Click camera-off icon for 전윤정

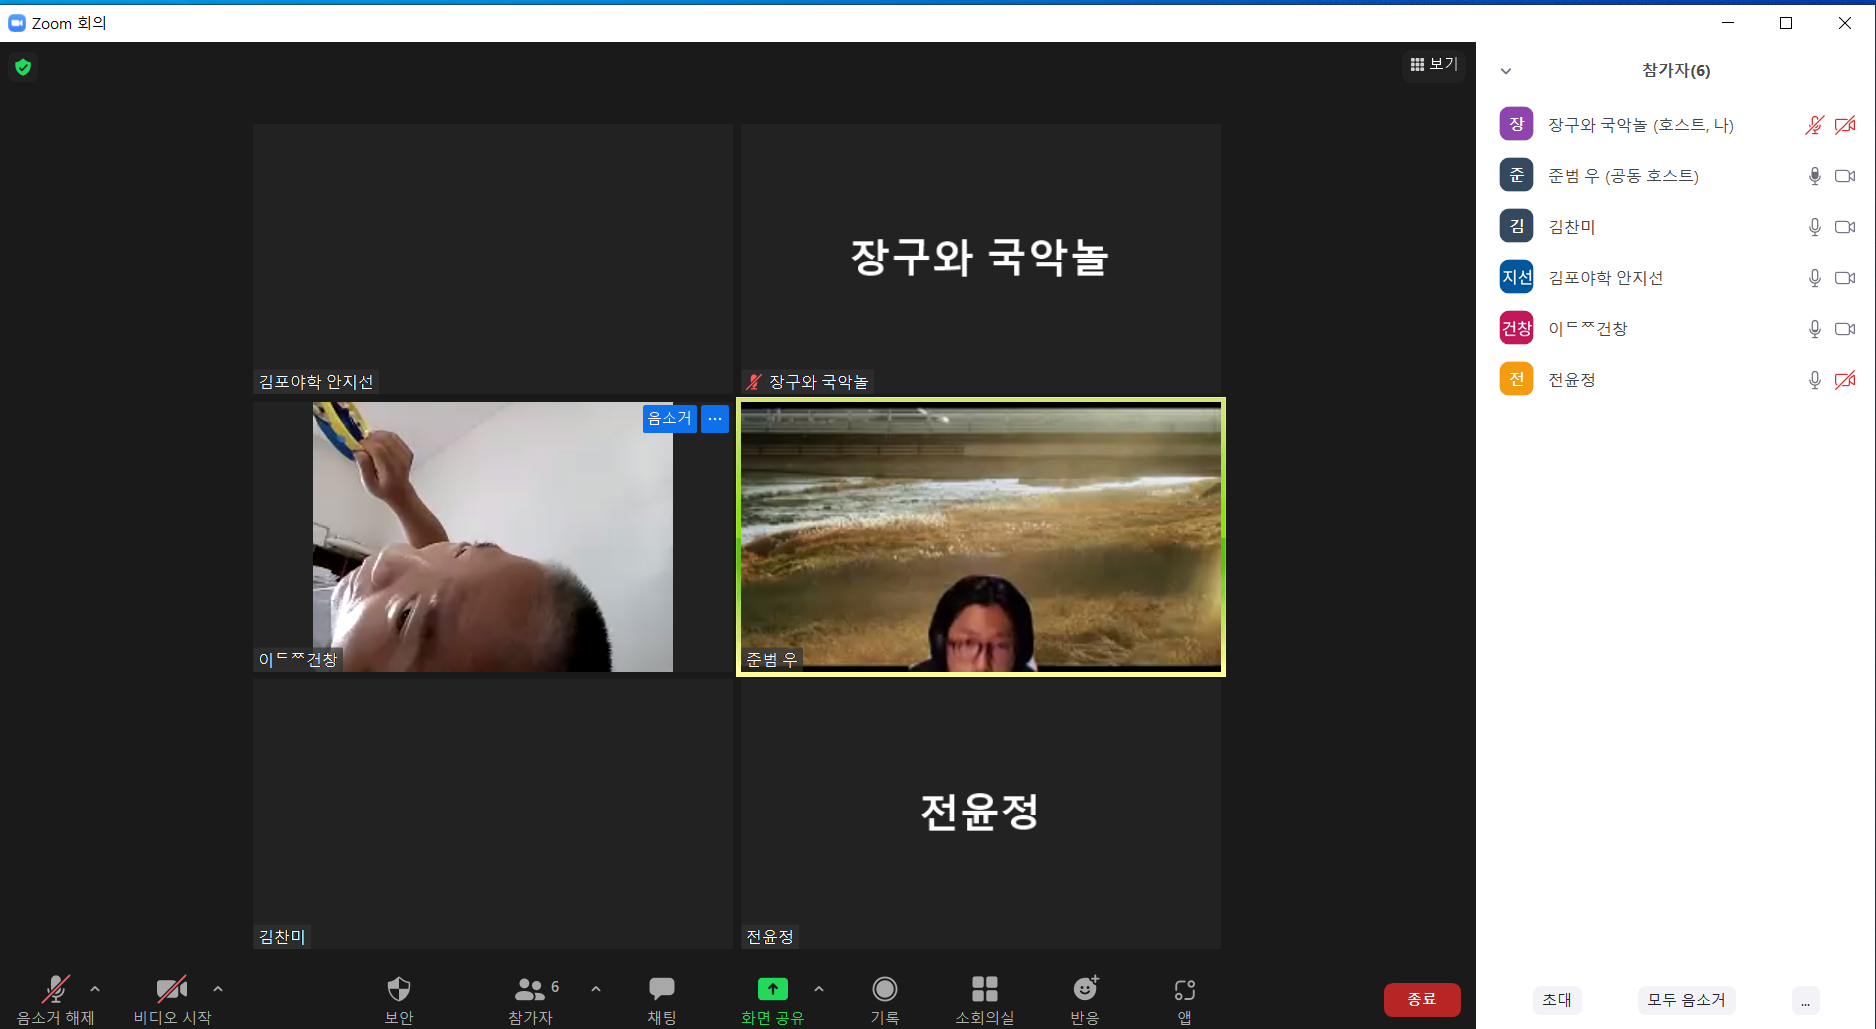[x=1845, y=380]
